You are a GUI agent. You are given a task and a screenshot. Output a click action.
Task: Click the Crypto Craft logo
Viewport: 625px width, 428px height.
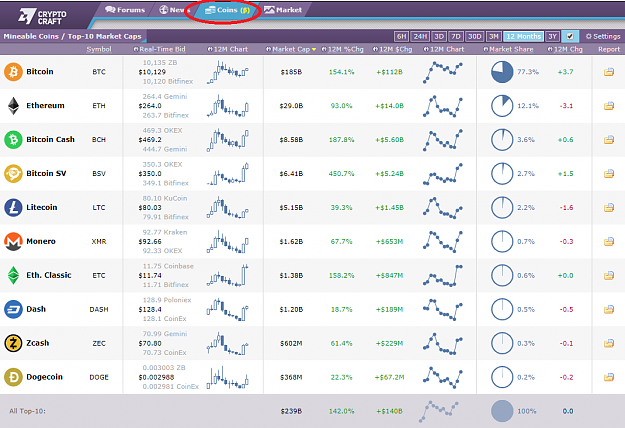click(x=42, y=16)
